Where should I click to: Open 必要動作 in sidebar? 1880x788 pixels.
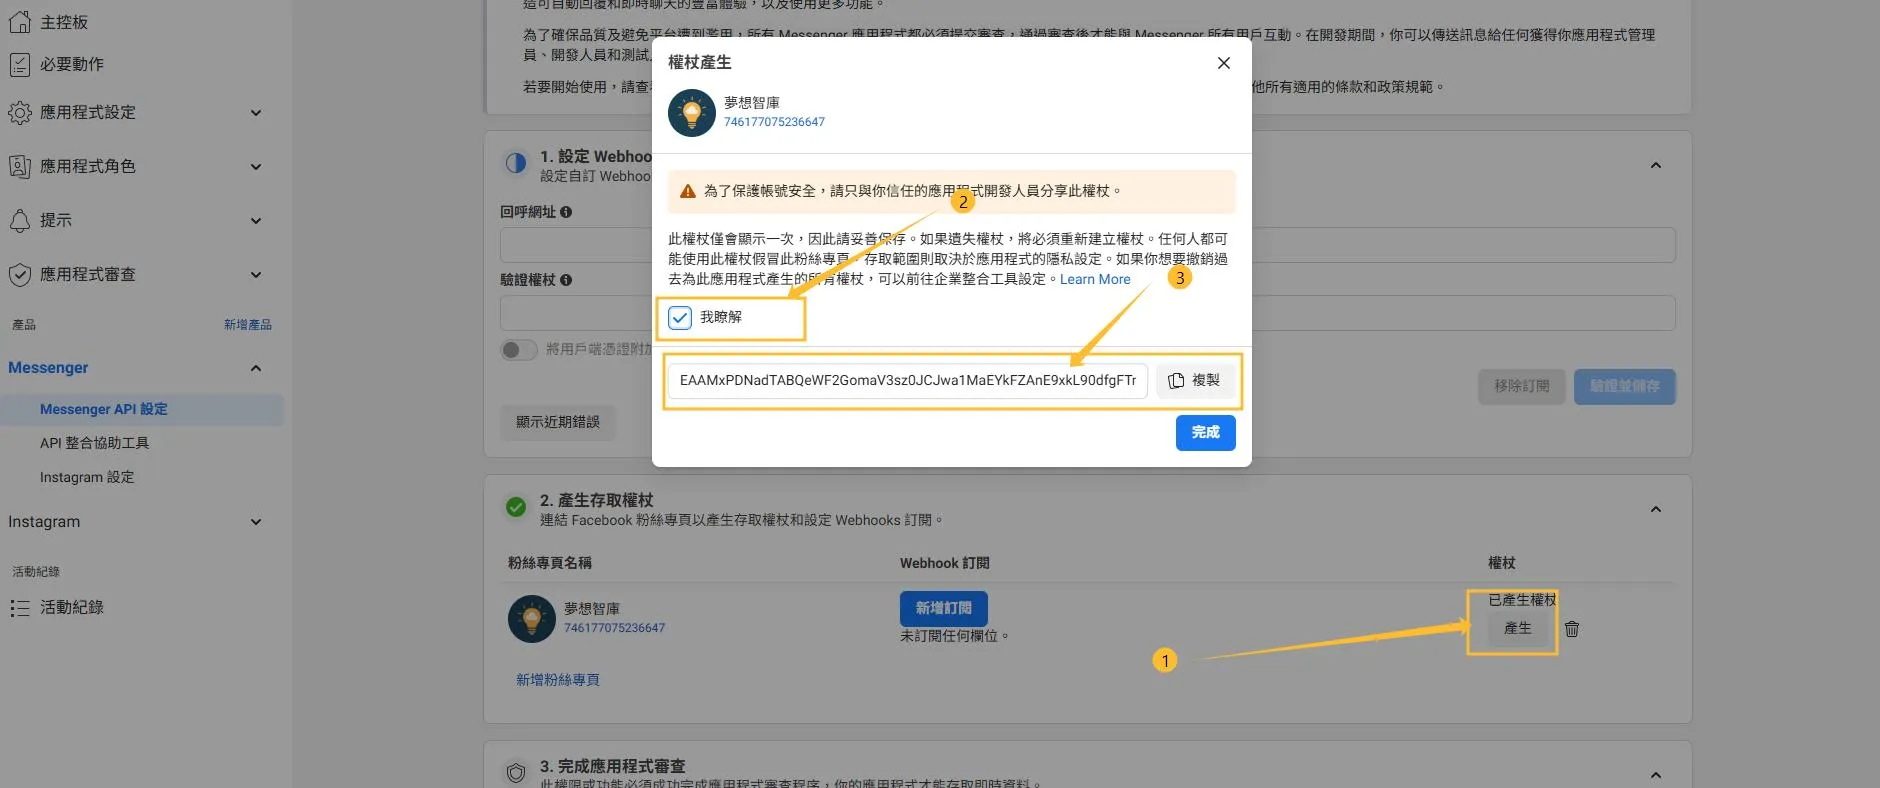[x=72, y=64]
